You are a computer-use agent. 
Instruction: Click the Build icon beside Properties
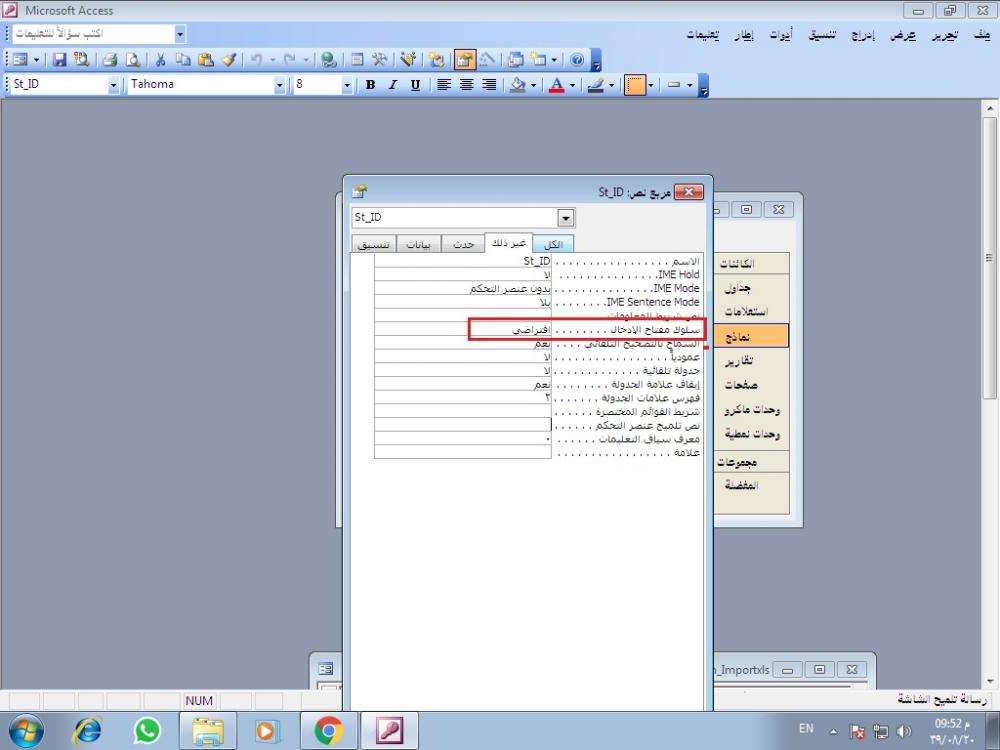(487, 60)
